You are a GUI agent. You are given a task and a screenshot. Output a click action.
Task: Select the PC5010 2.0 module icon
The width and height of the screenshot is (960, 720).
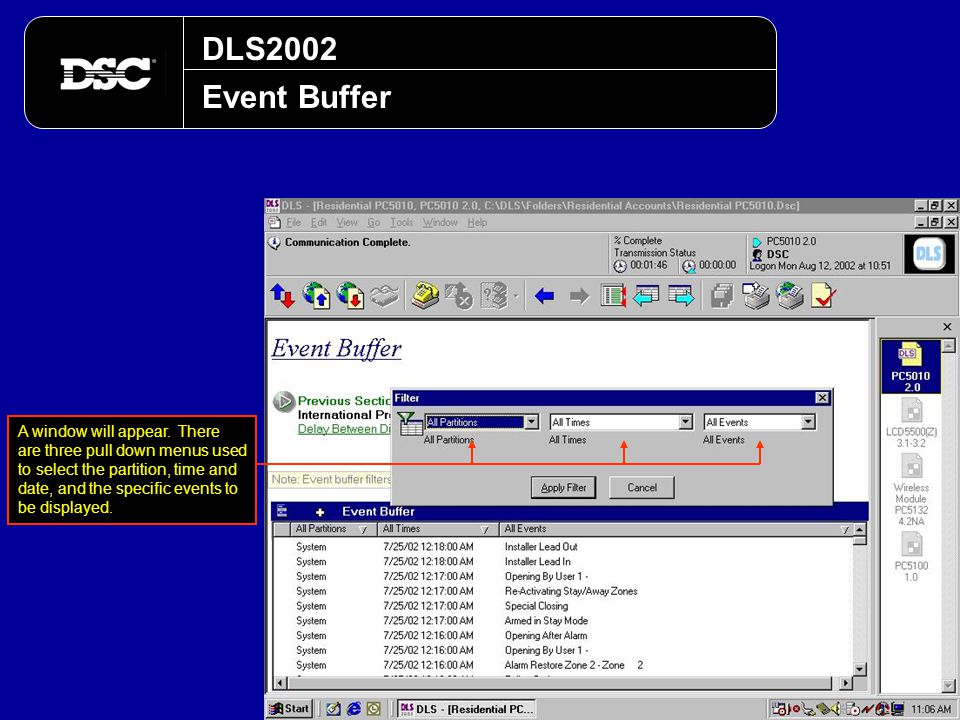(910, 366)
